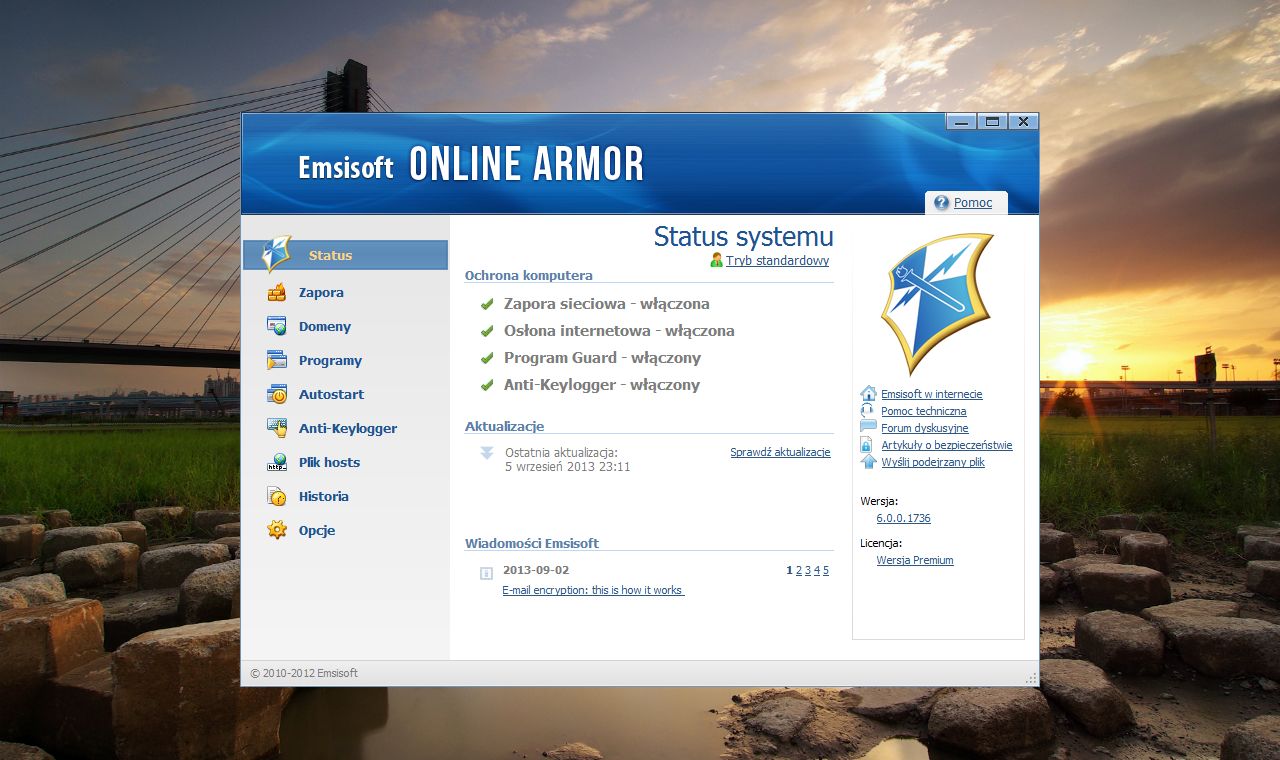
Task: Click the Ochrona komputera section heading
Action: [529, 275]
